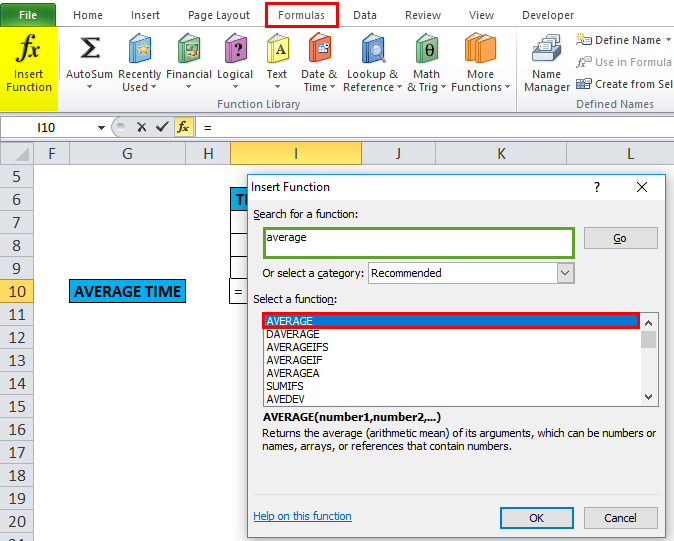The height and width of the screenshot is (541, 674).
Task: Switch to the Home tab
Action: click(x=88, y=15)
